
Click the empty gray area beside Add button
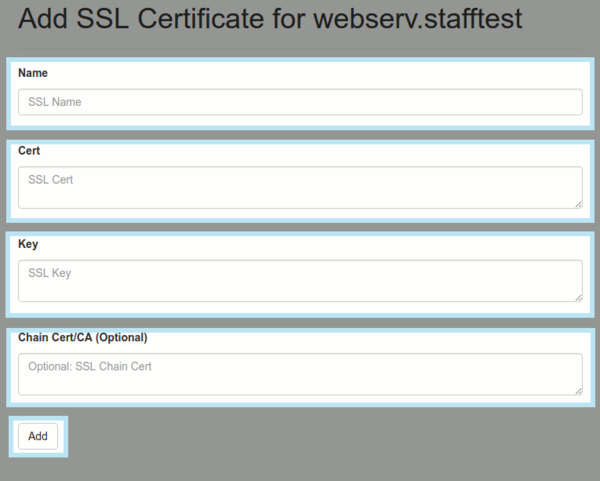pos(300,437)
